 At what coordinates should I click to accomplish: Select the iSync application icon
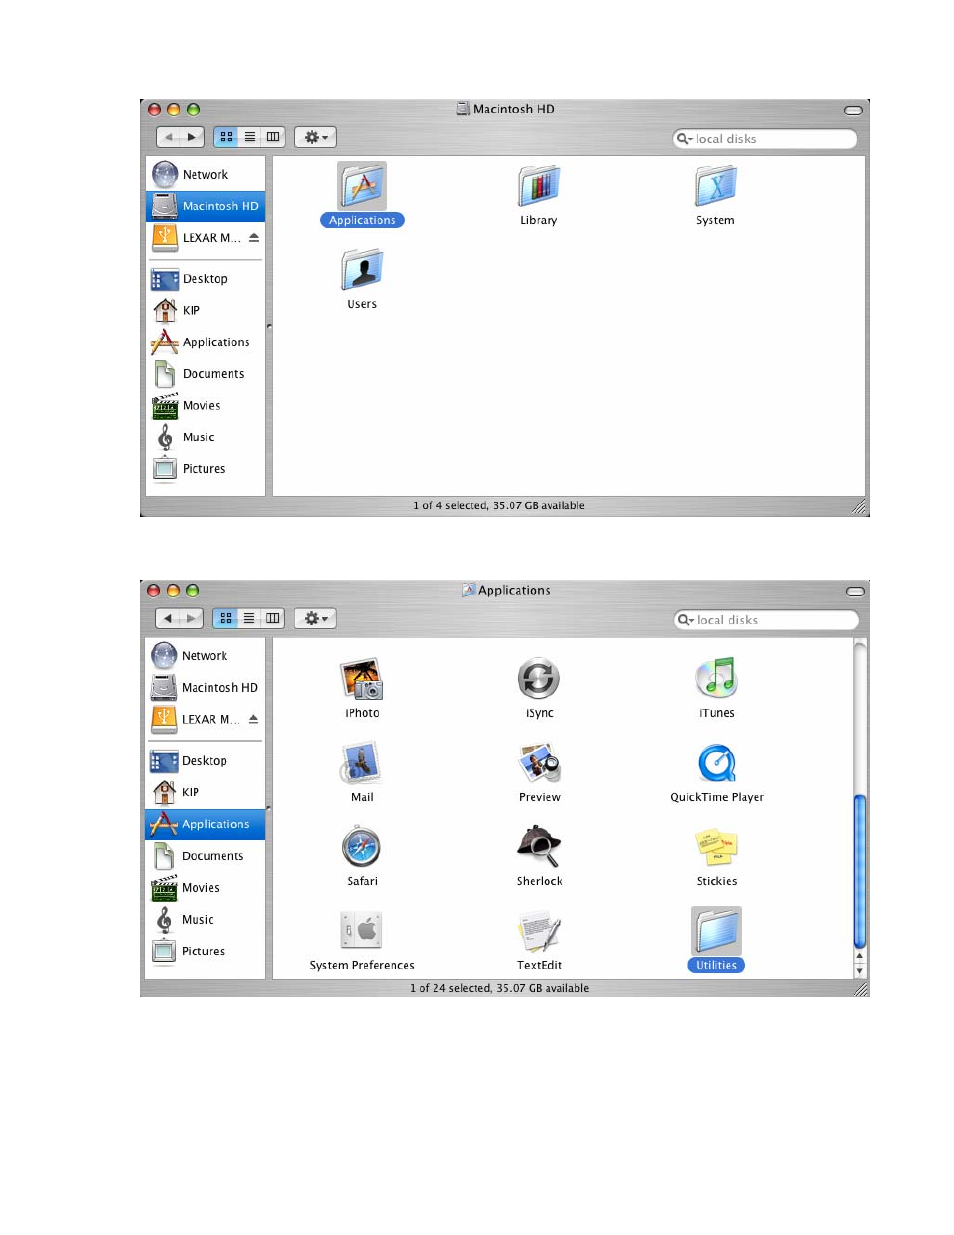[539, 680]
